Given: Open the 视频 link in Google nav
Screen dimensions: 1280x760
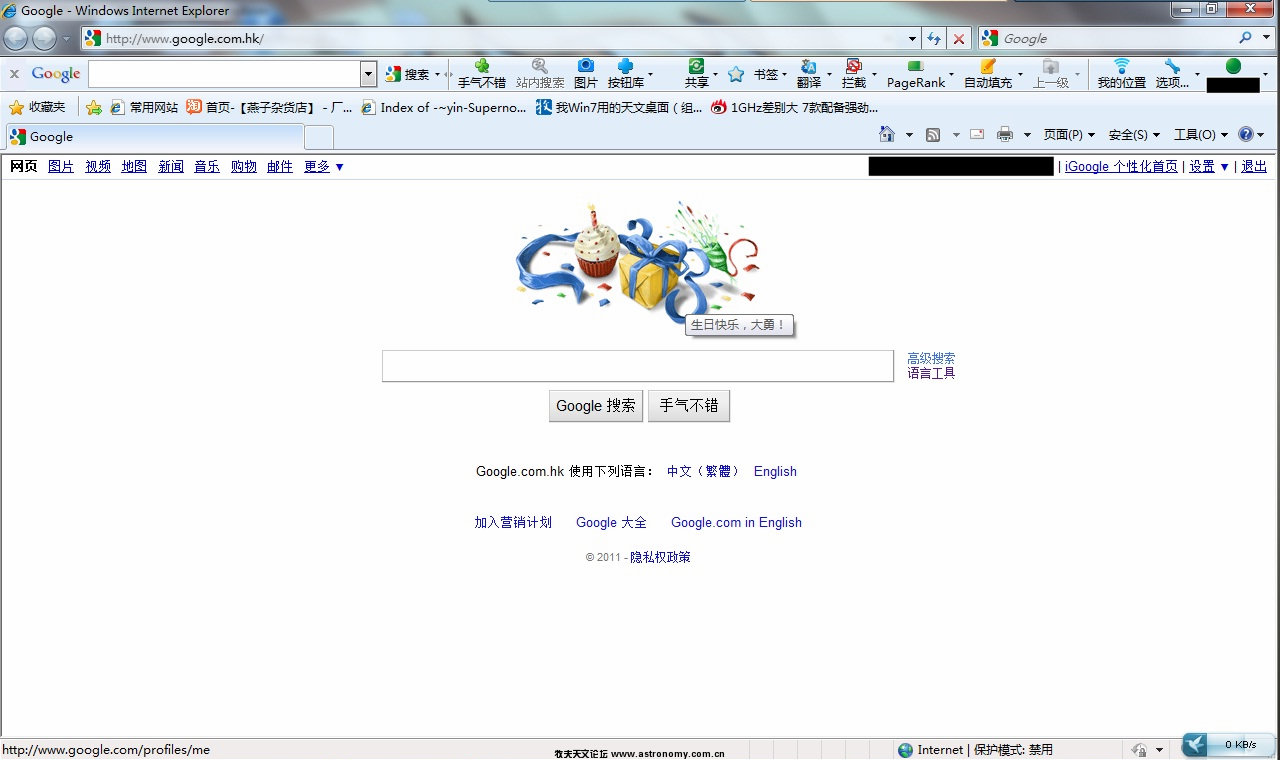Looking at the screenshot, I should pyautogui.click(x=98, y=167).
